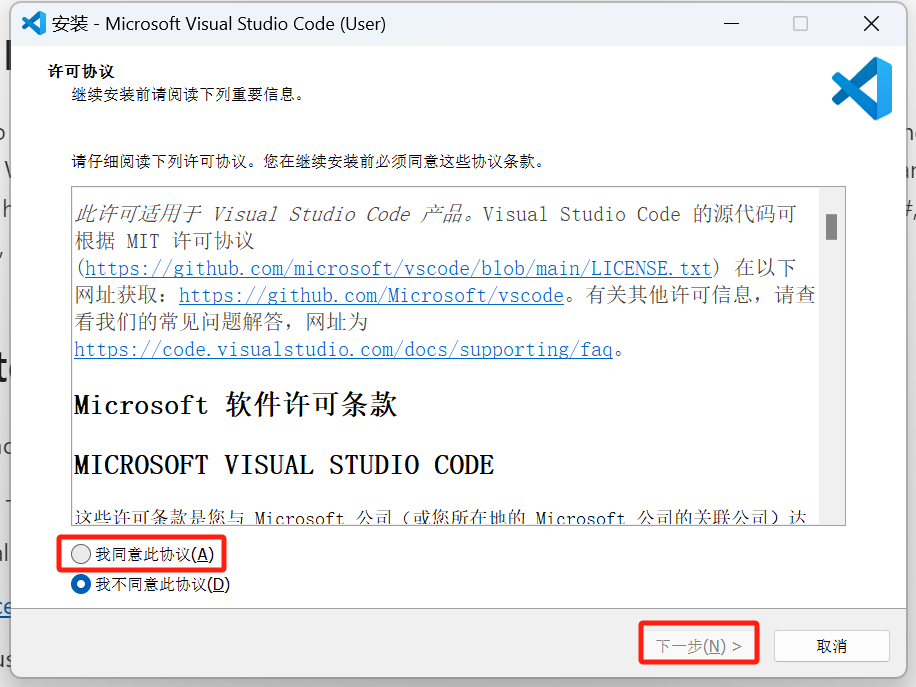Click the 许可协议 heading text

click(x=81, y=71)
